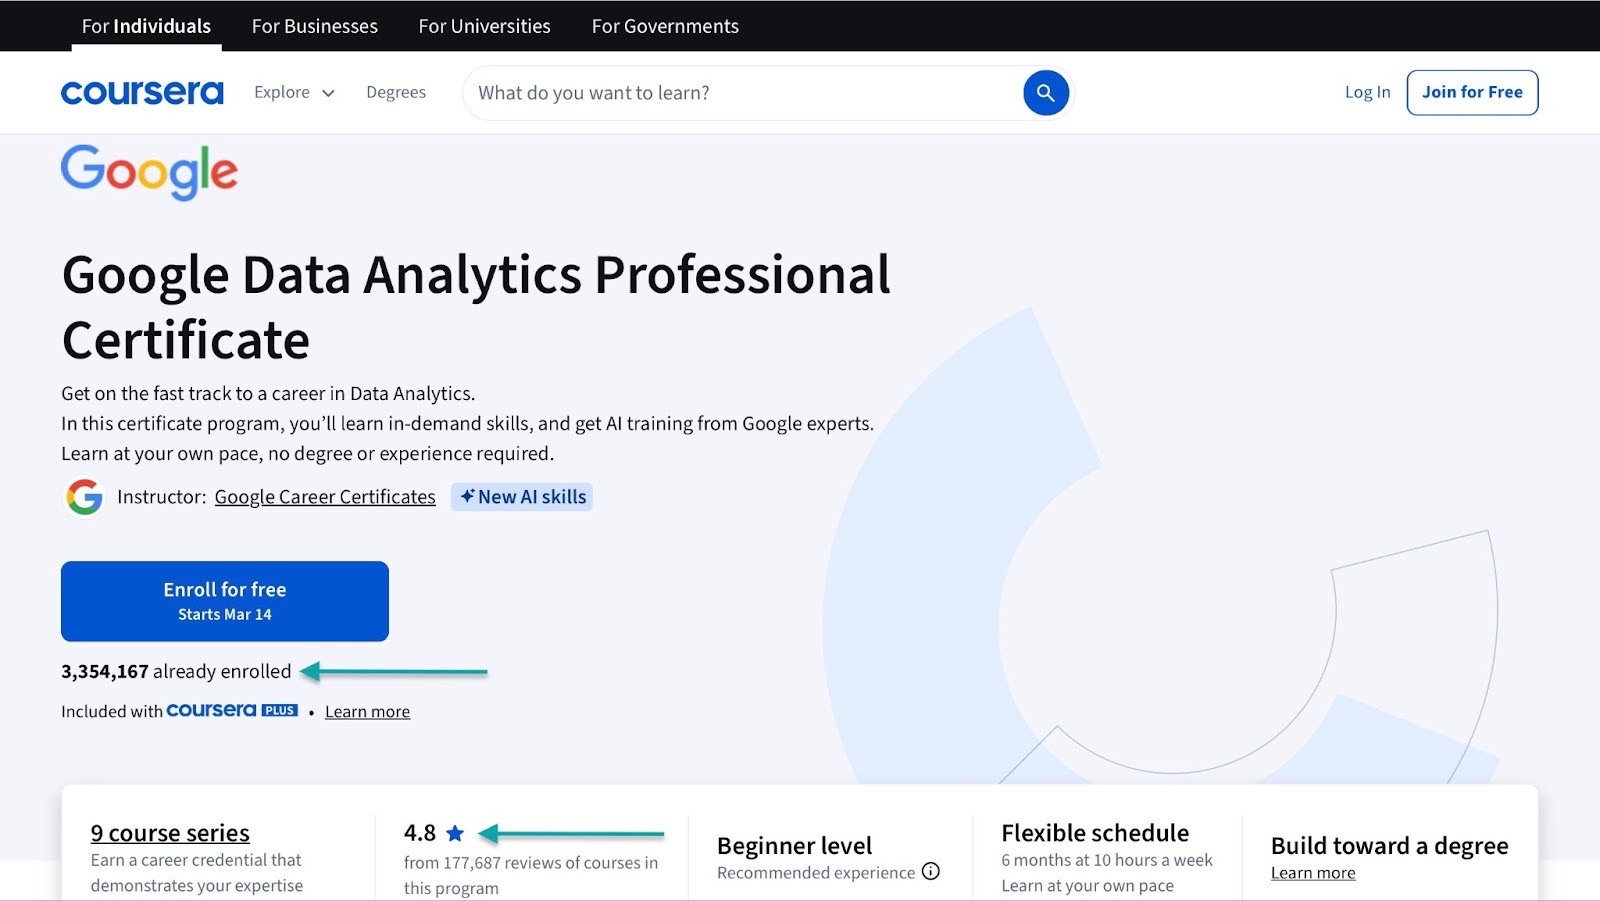This screenshot has height=901, width=1600.
Task: Click the Google G icon beside Instructor
Action: point(84,496)
